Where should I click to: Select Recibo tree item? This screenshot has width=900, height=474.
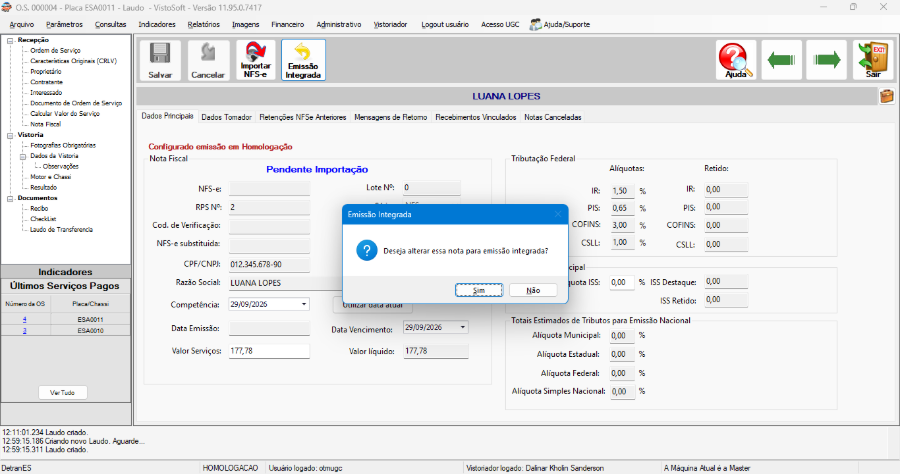[x=39, y=208]
